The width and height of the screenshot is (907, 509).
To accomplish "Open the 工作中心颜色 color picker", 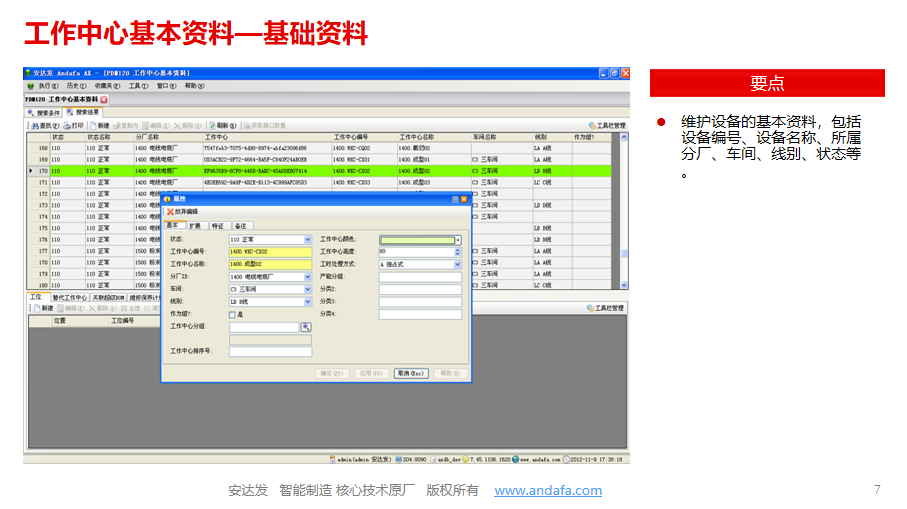I will pyautogui.click(x=458, y=240).
